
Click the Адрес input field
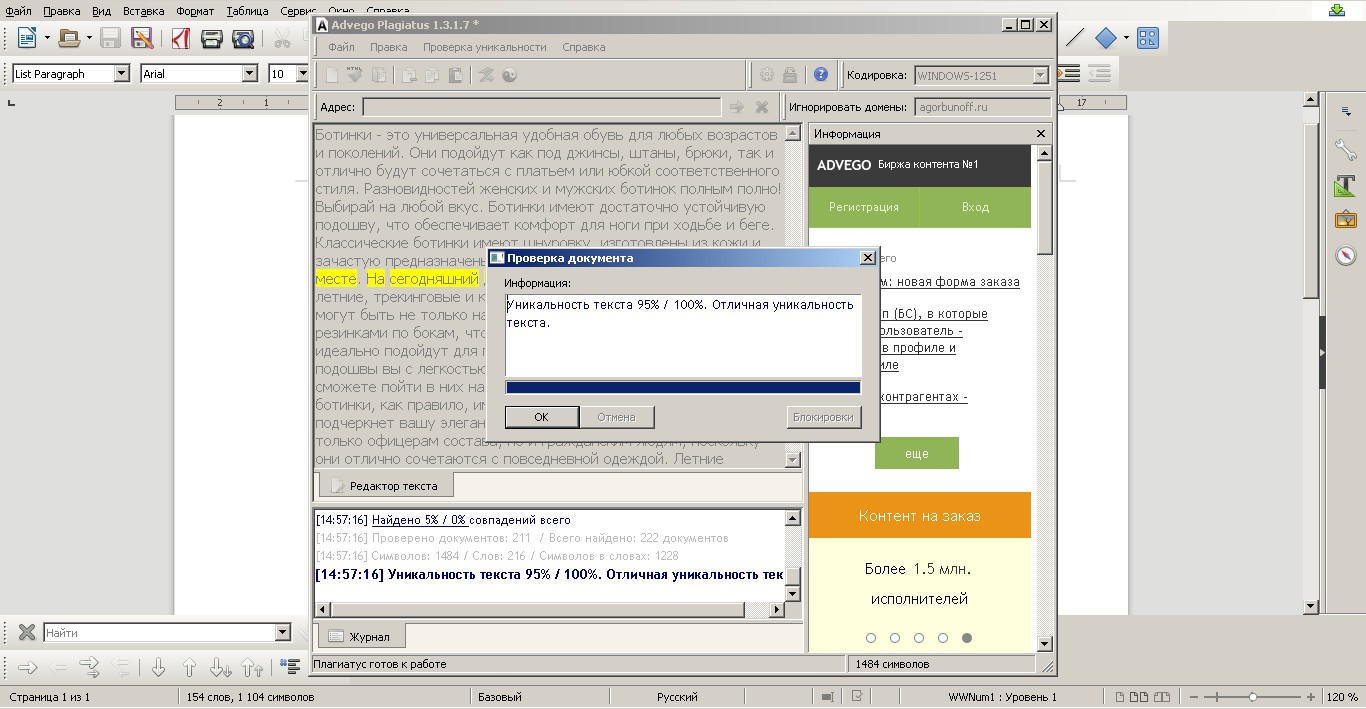pyautogui.click(x=541, y=107)
